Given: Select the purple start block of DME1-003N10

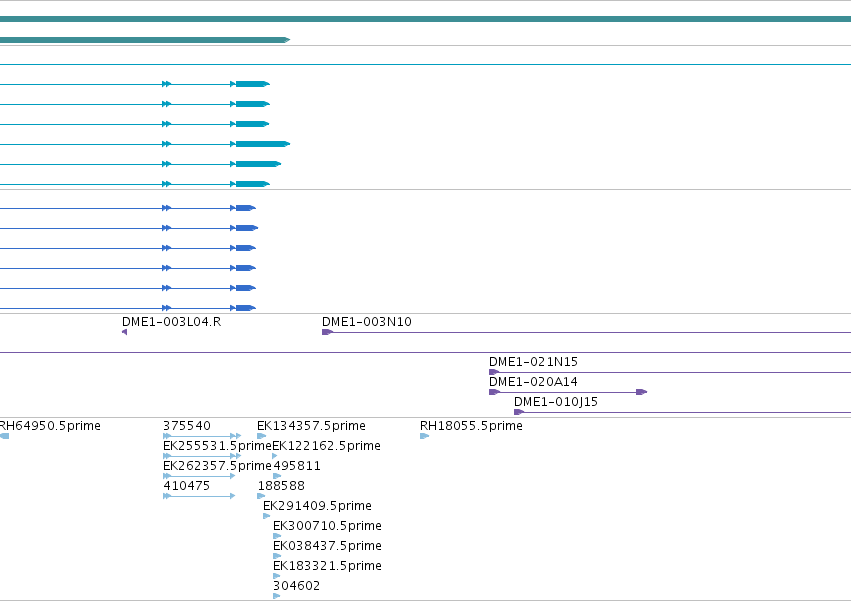Looking at the screenshot, I should 327,332.
